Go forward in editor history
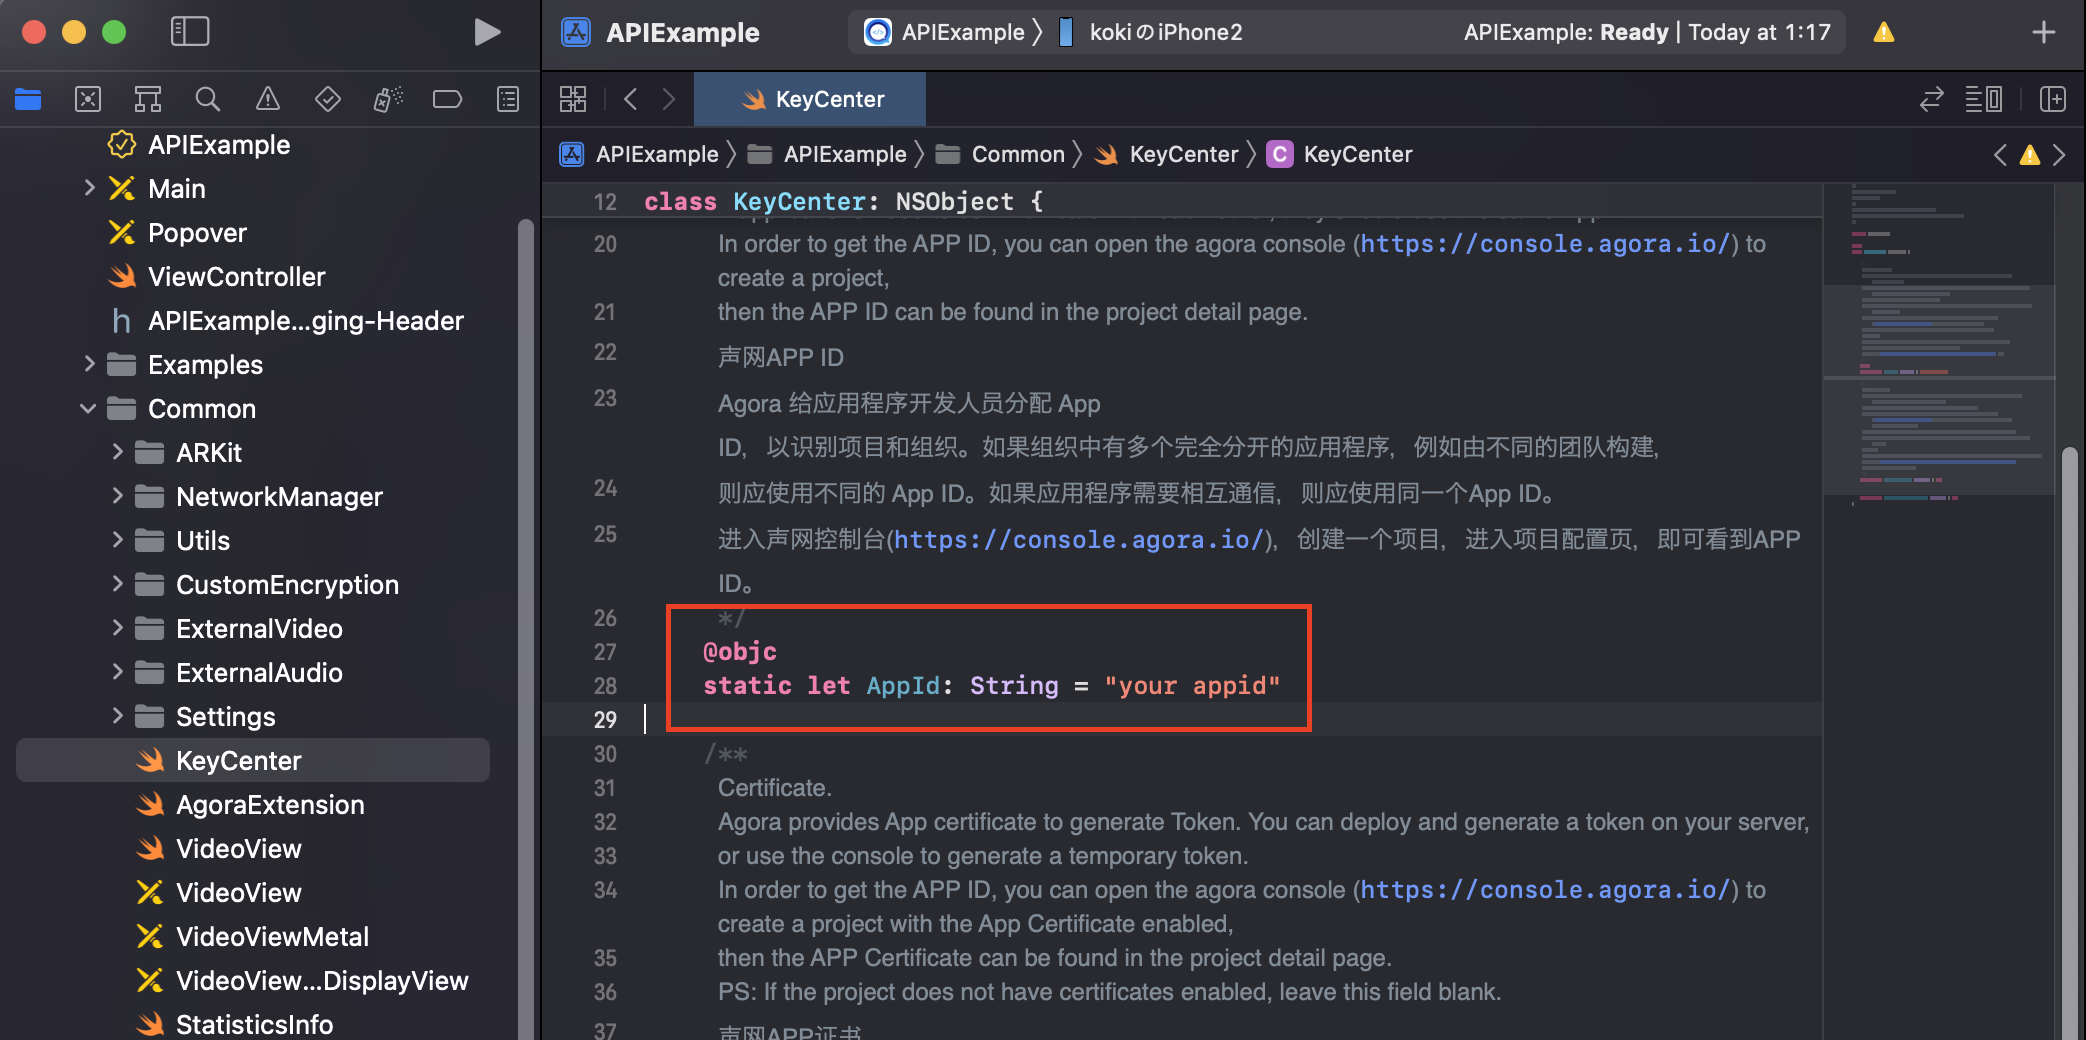The width and height of the screenshot is (2086, 1040). pos(669,99)
